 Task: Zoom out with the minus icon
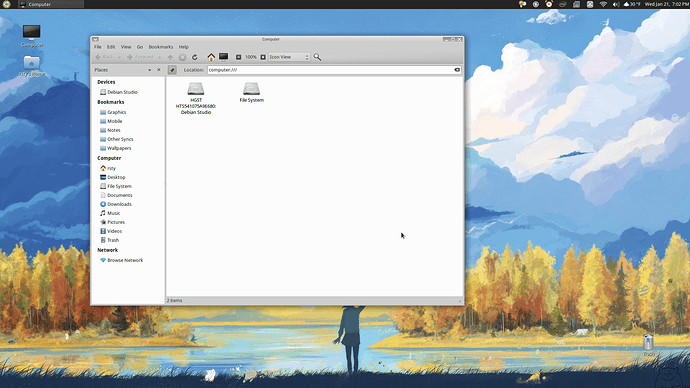239,57
